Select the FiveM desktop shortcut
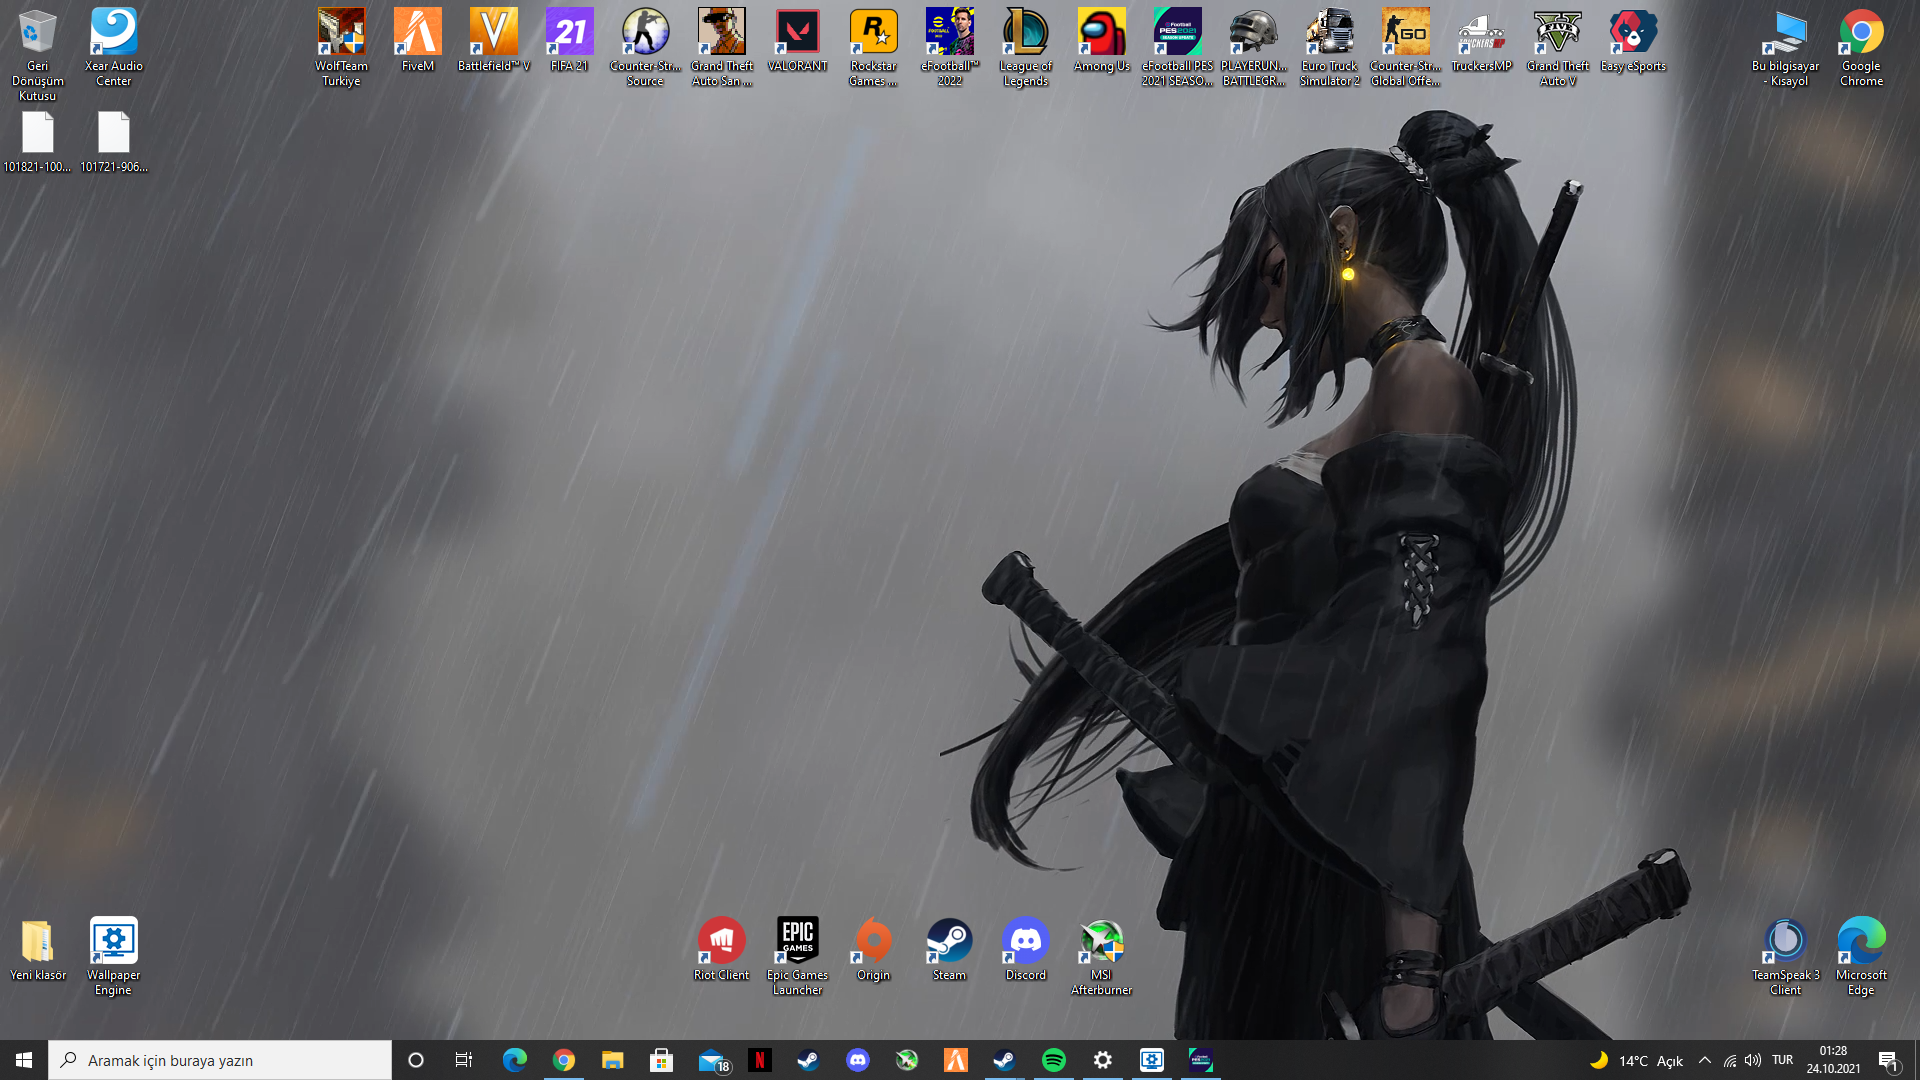The image size is (1920, 1080). pos(418,40)
